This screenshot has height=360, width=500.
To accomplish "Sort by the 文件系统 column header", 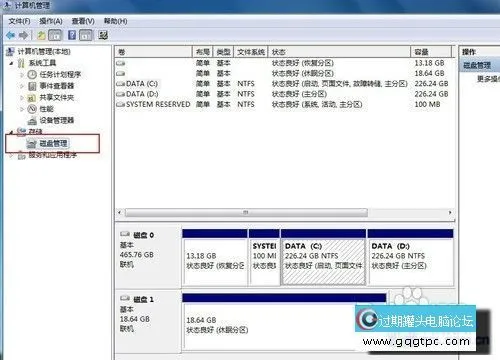I will [251, 52].
